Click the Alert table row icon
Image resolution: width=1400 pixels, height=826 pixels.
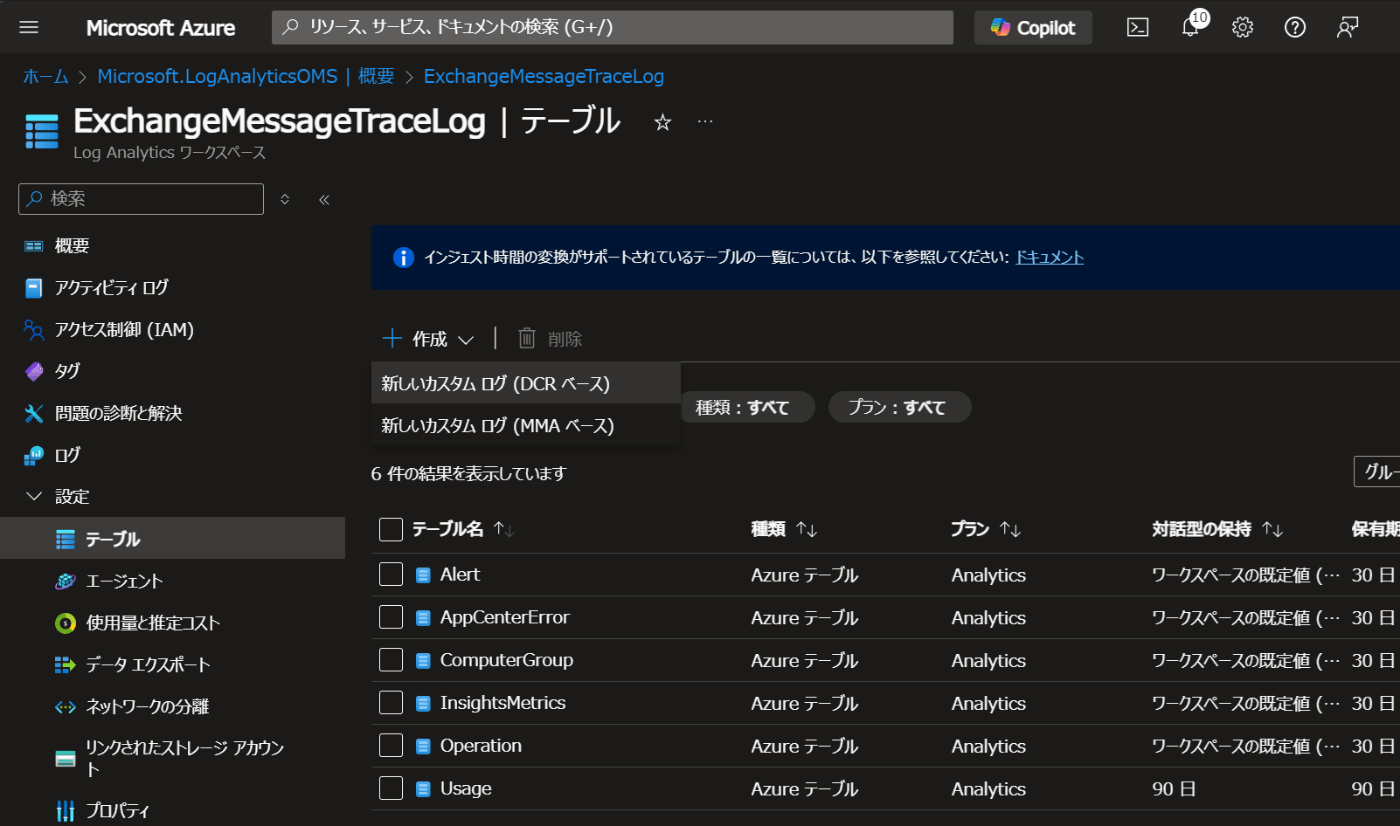(423, 575)
